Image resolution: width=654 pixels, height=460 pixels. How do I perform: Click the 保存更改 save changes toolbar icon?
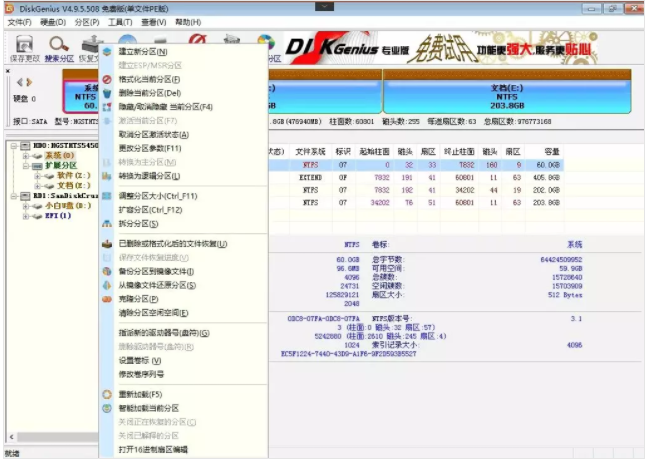[25, 44]
